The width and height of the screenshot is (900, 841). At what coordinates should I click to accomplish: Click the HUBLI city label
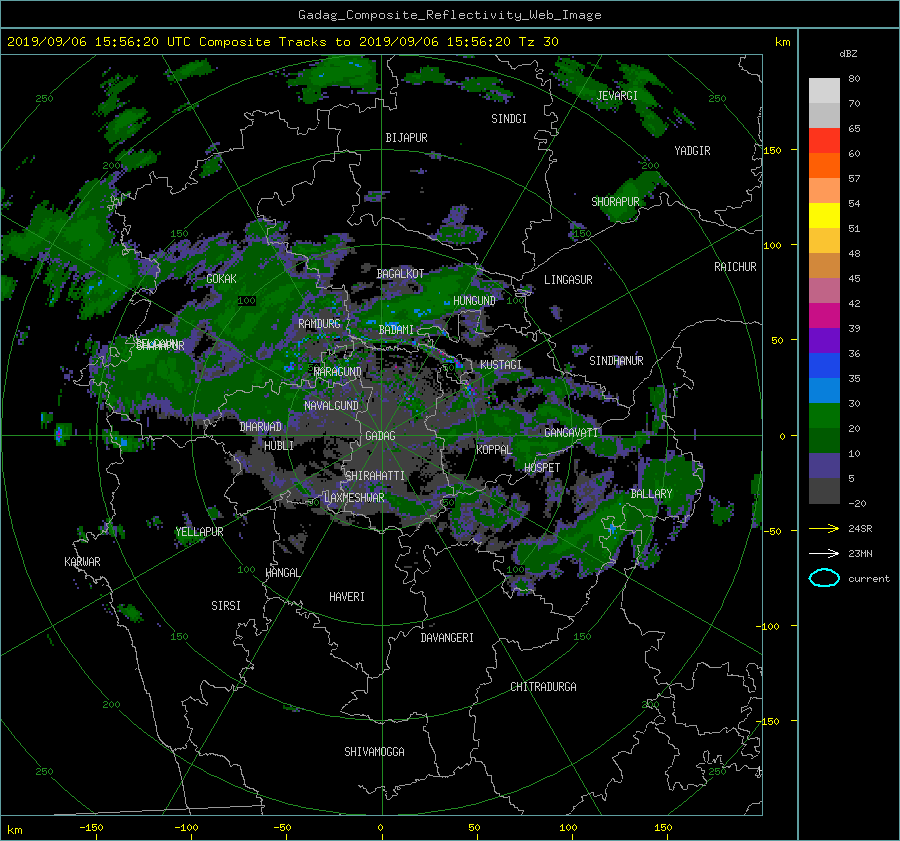click(x=279, y=446)
